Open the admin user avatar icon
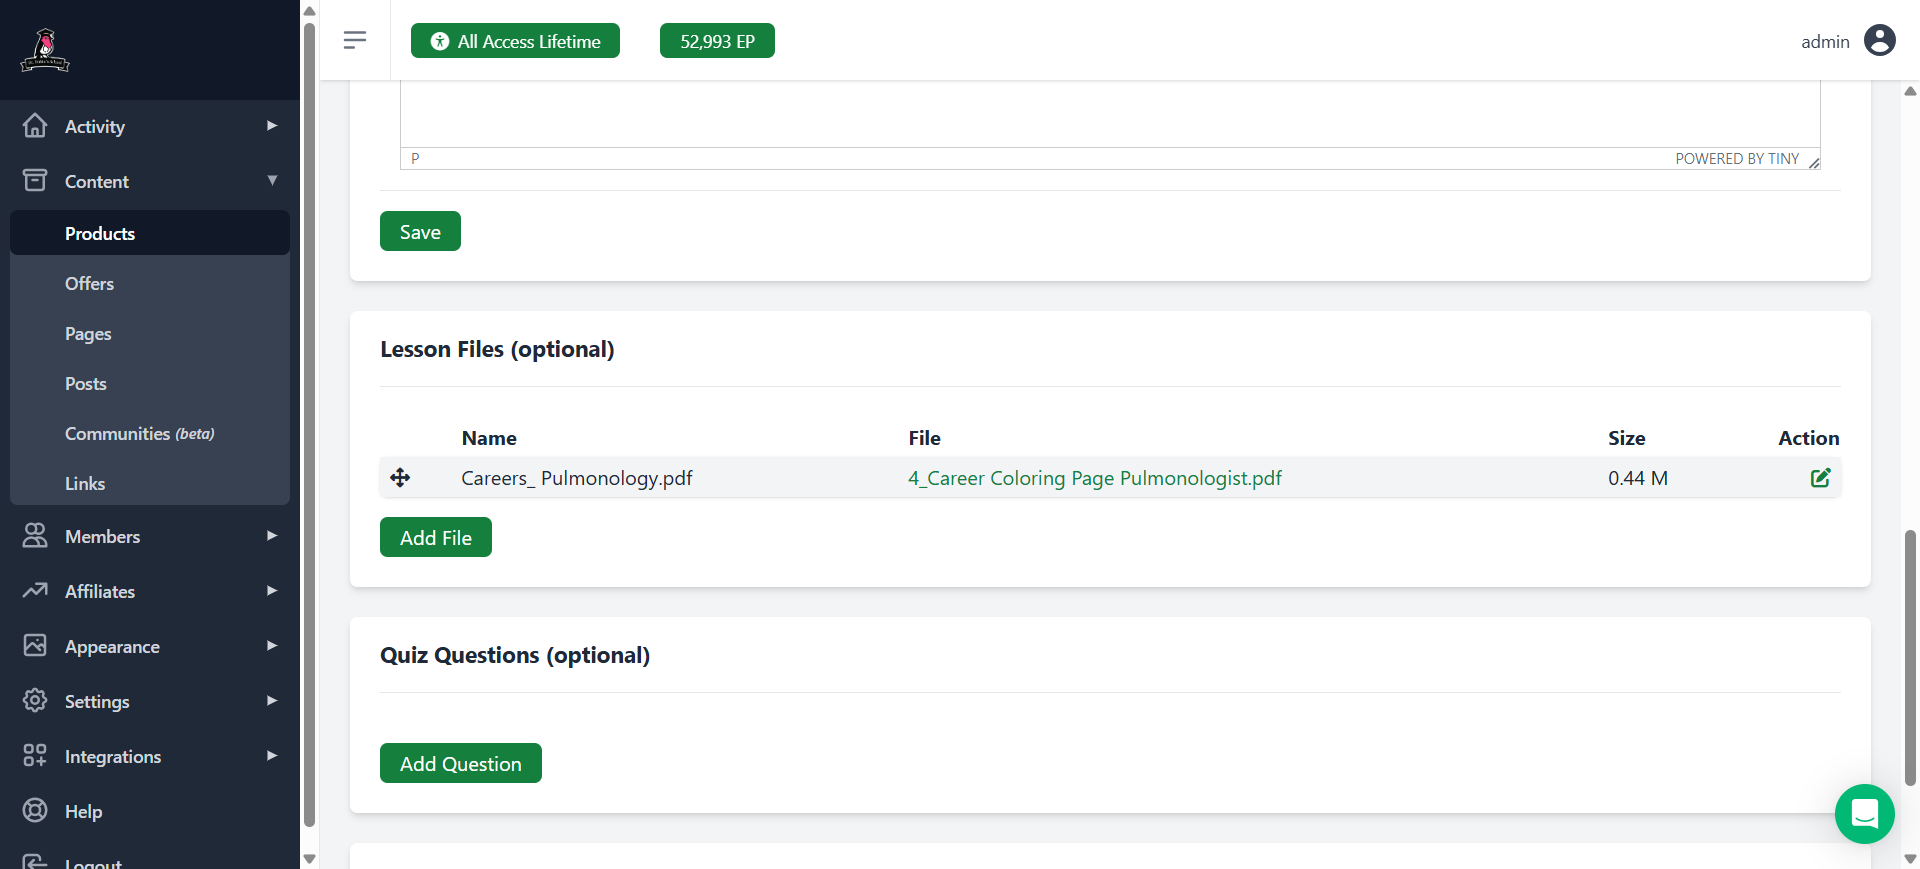 (x=1879, y=41)
